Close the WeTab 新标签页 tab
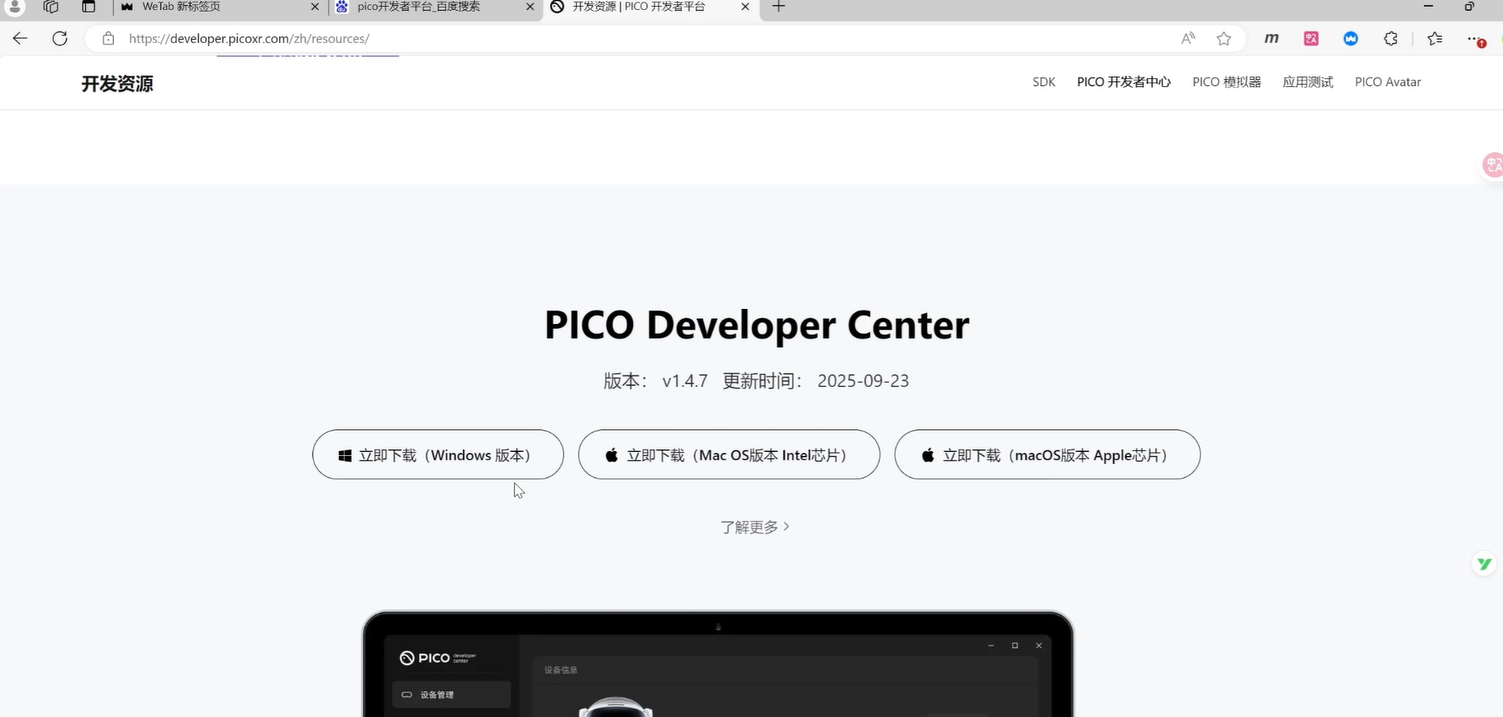The image size is (1503, 717). [314, 7]
